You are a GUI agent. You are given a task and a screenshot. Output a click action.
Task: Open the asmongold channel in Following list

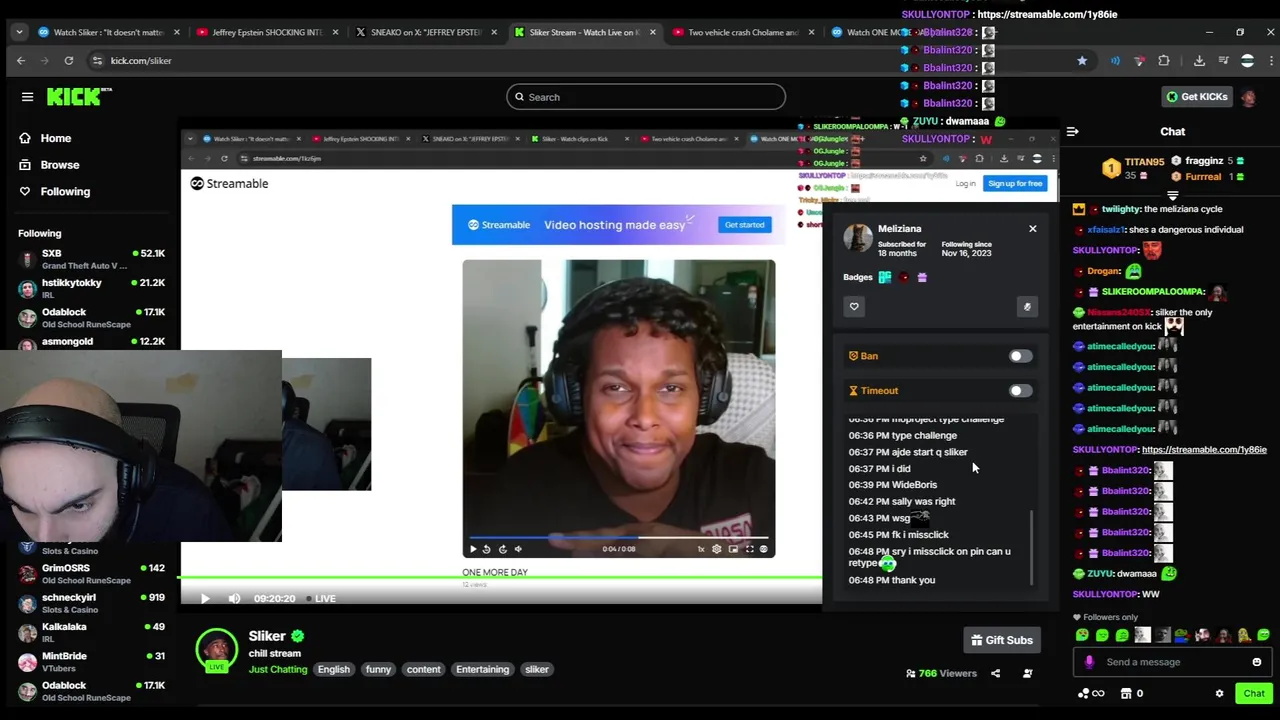[90, 342]
